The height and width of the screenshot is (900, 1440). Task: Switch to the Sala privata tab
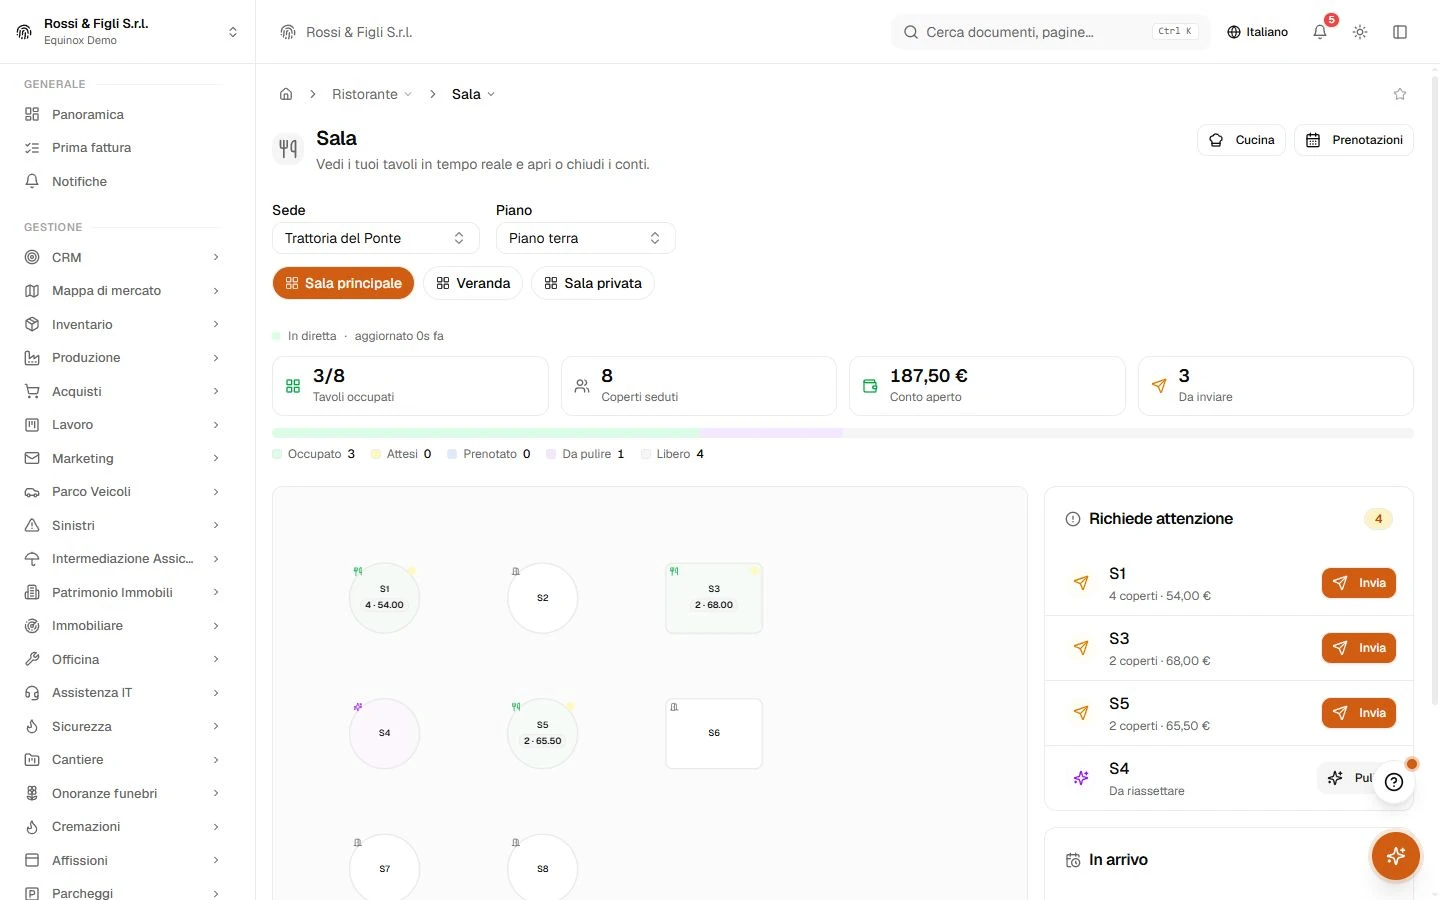tap(593, 283)
